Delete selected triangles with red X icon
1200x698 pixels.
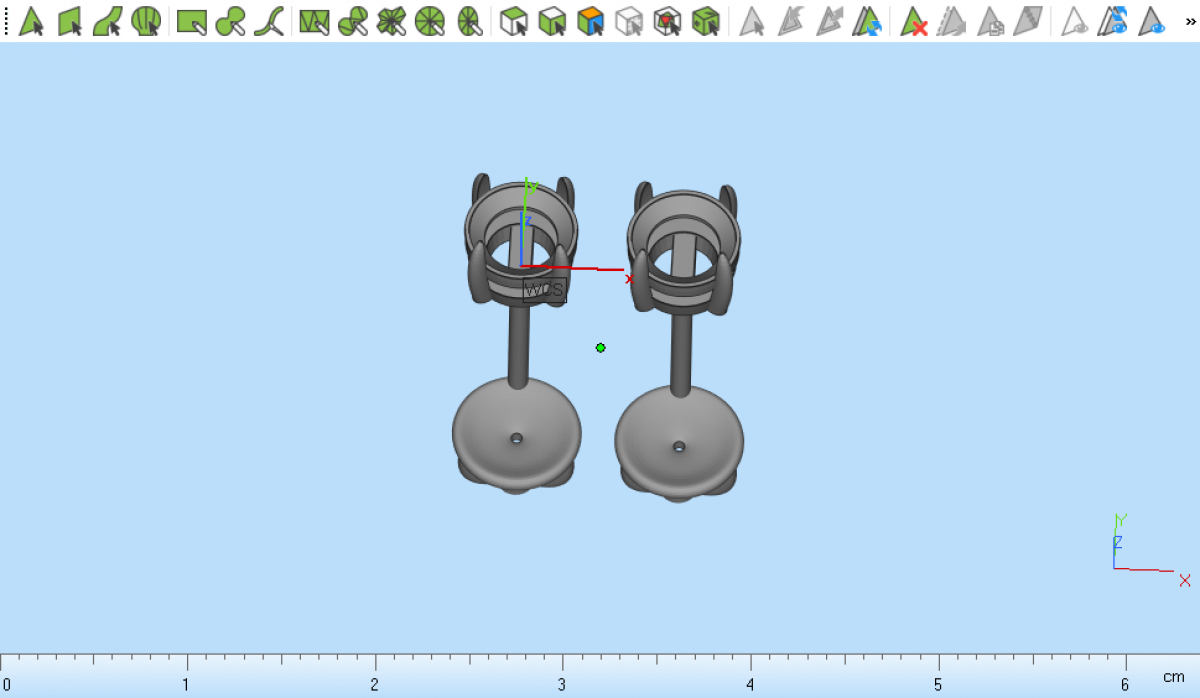(x=913, y=21)
